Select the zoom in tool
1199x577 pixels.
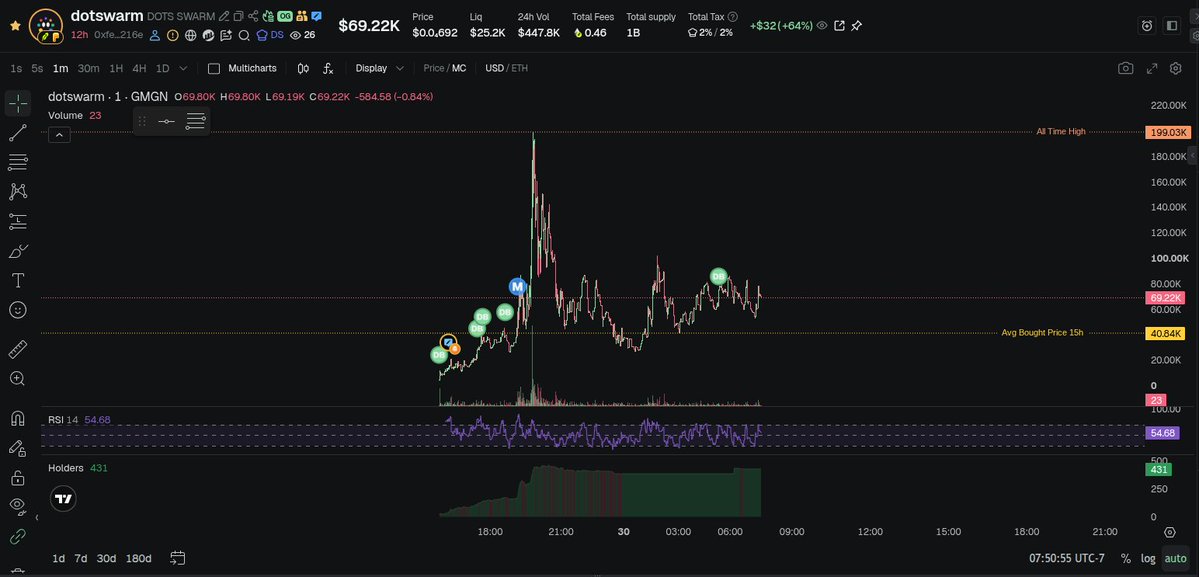point(18,378)
